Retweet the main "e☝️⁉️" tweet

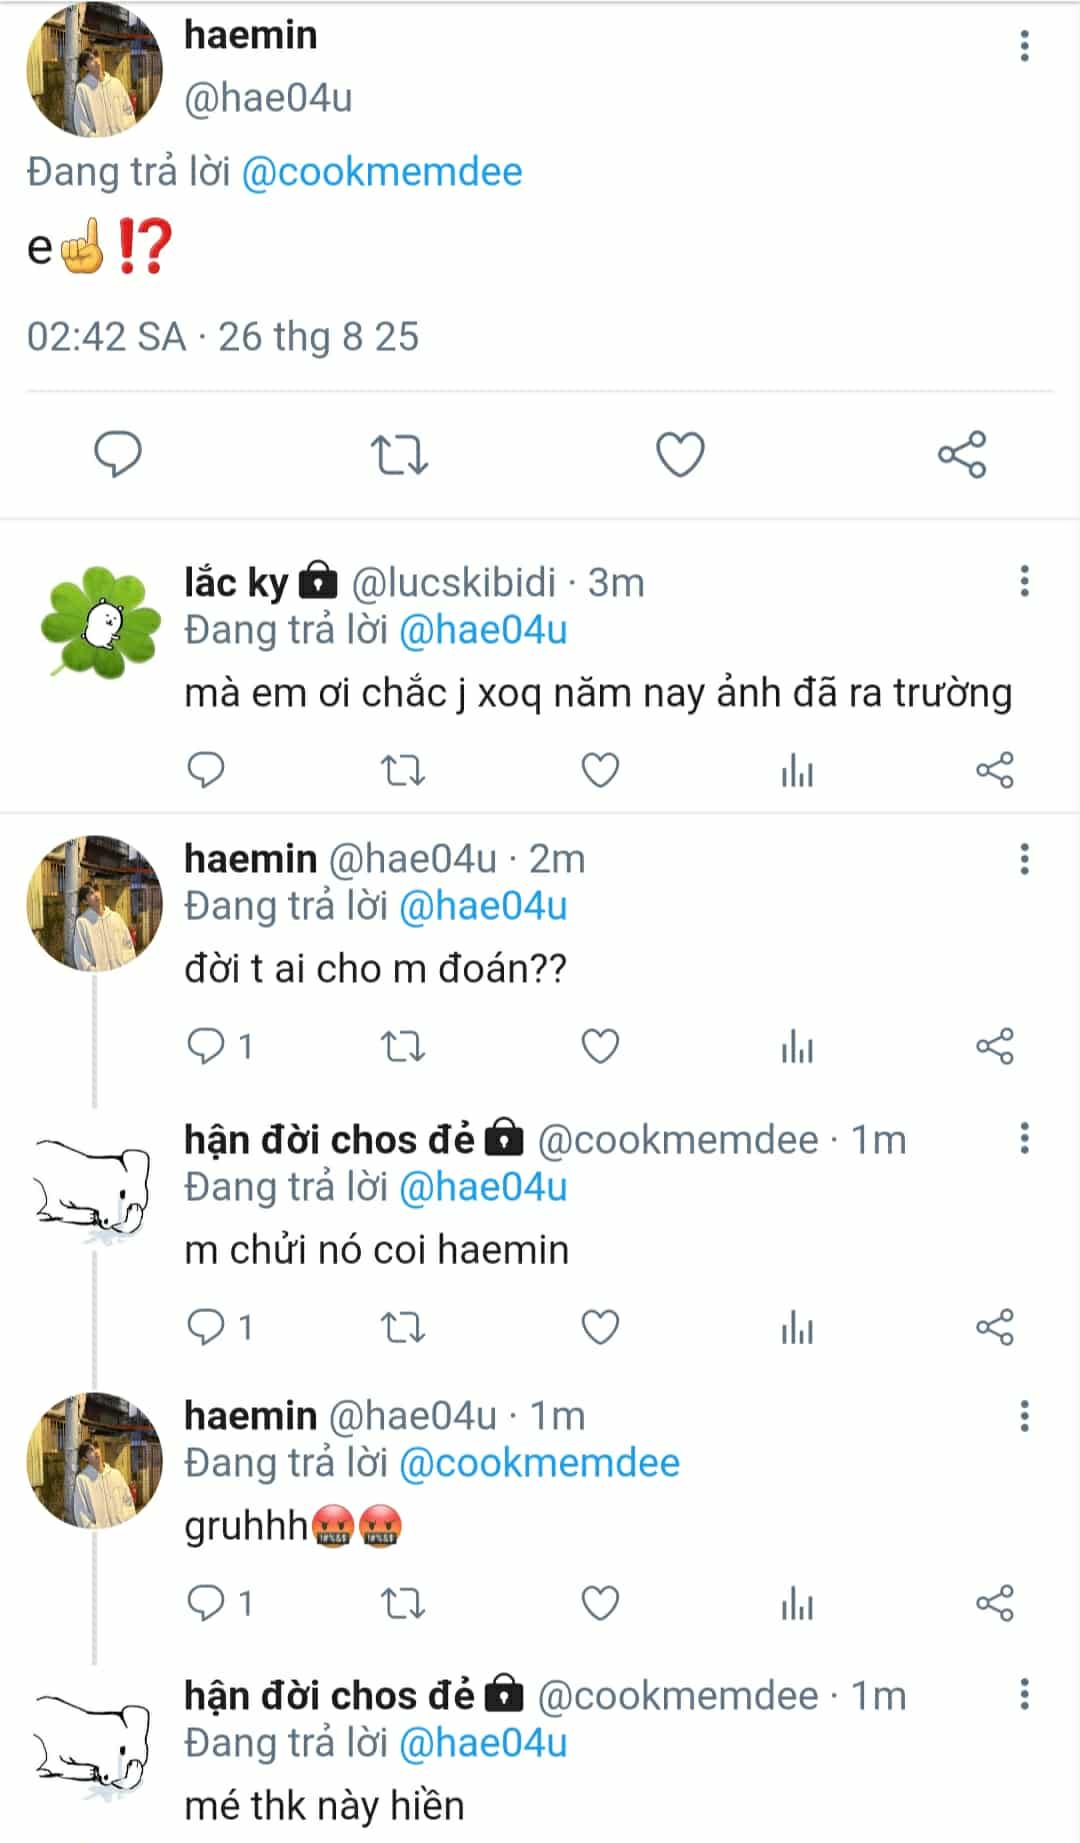click(400, 455)
